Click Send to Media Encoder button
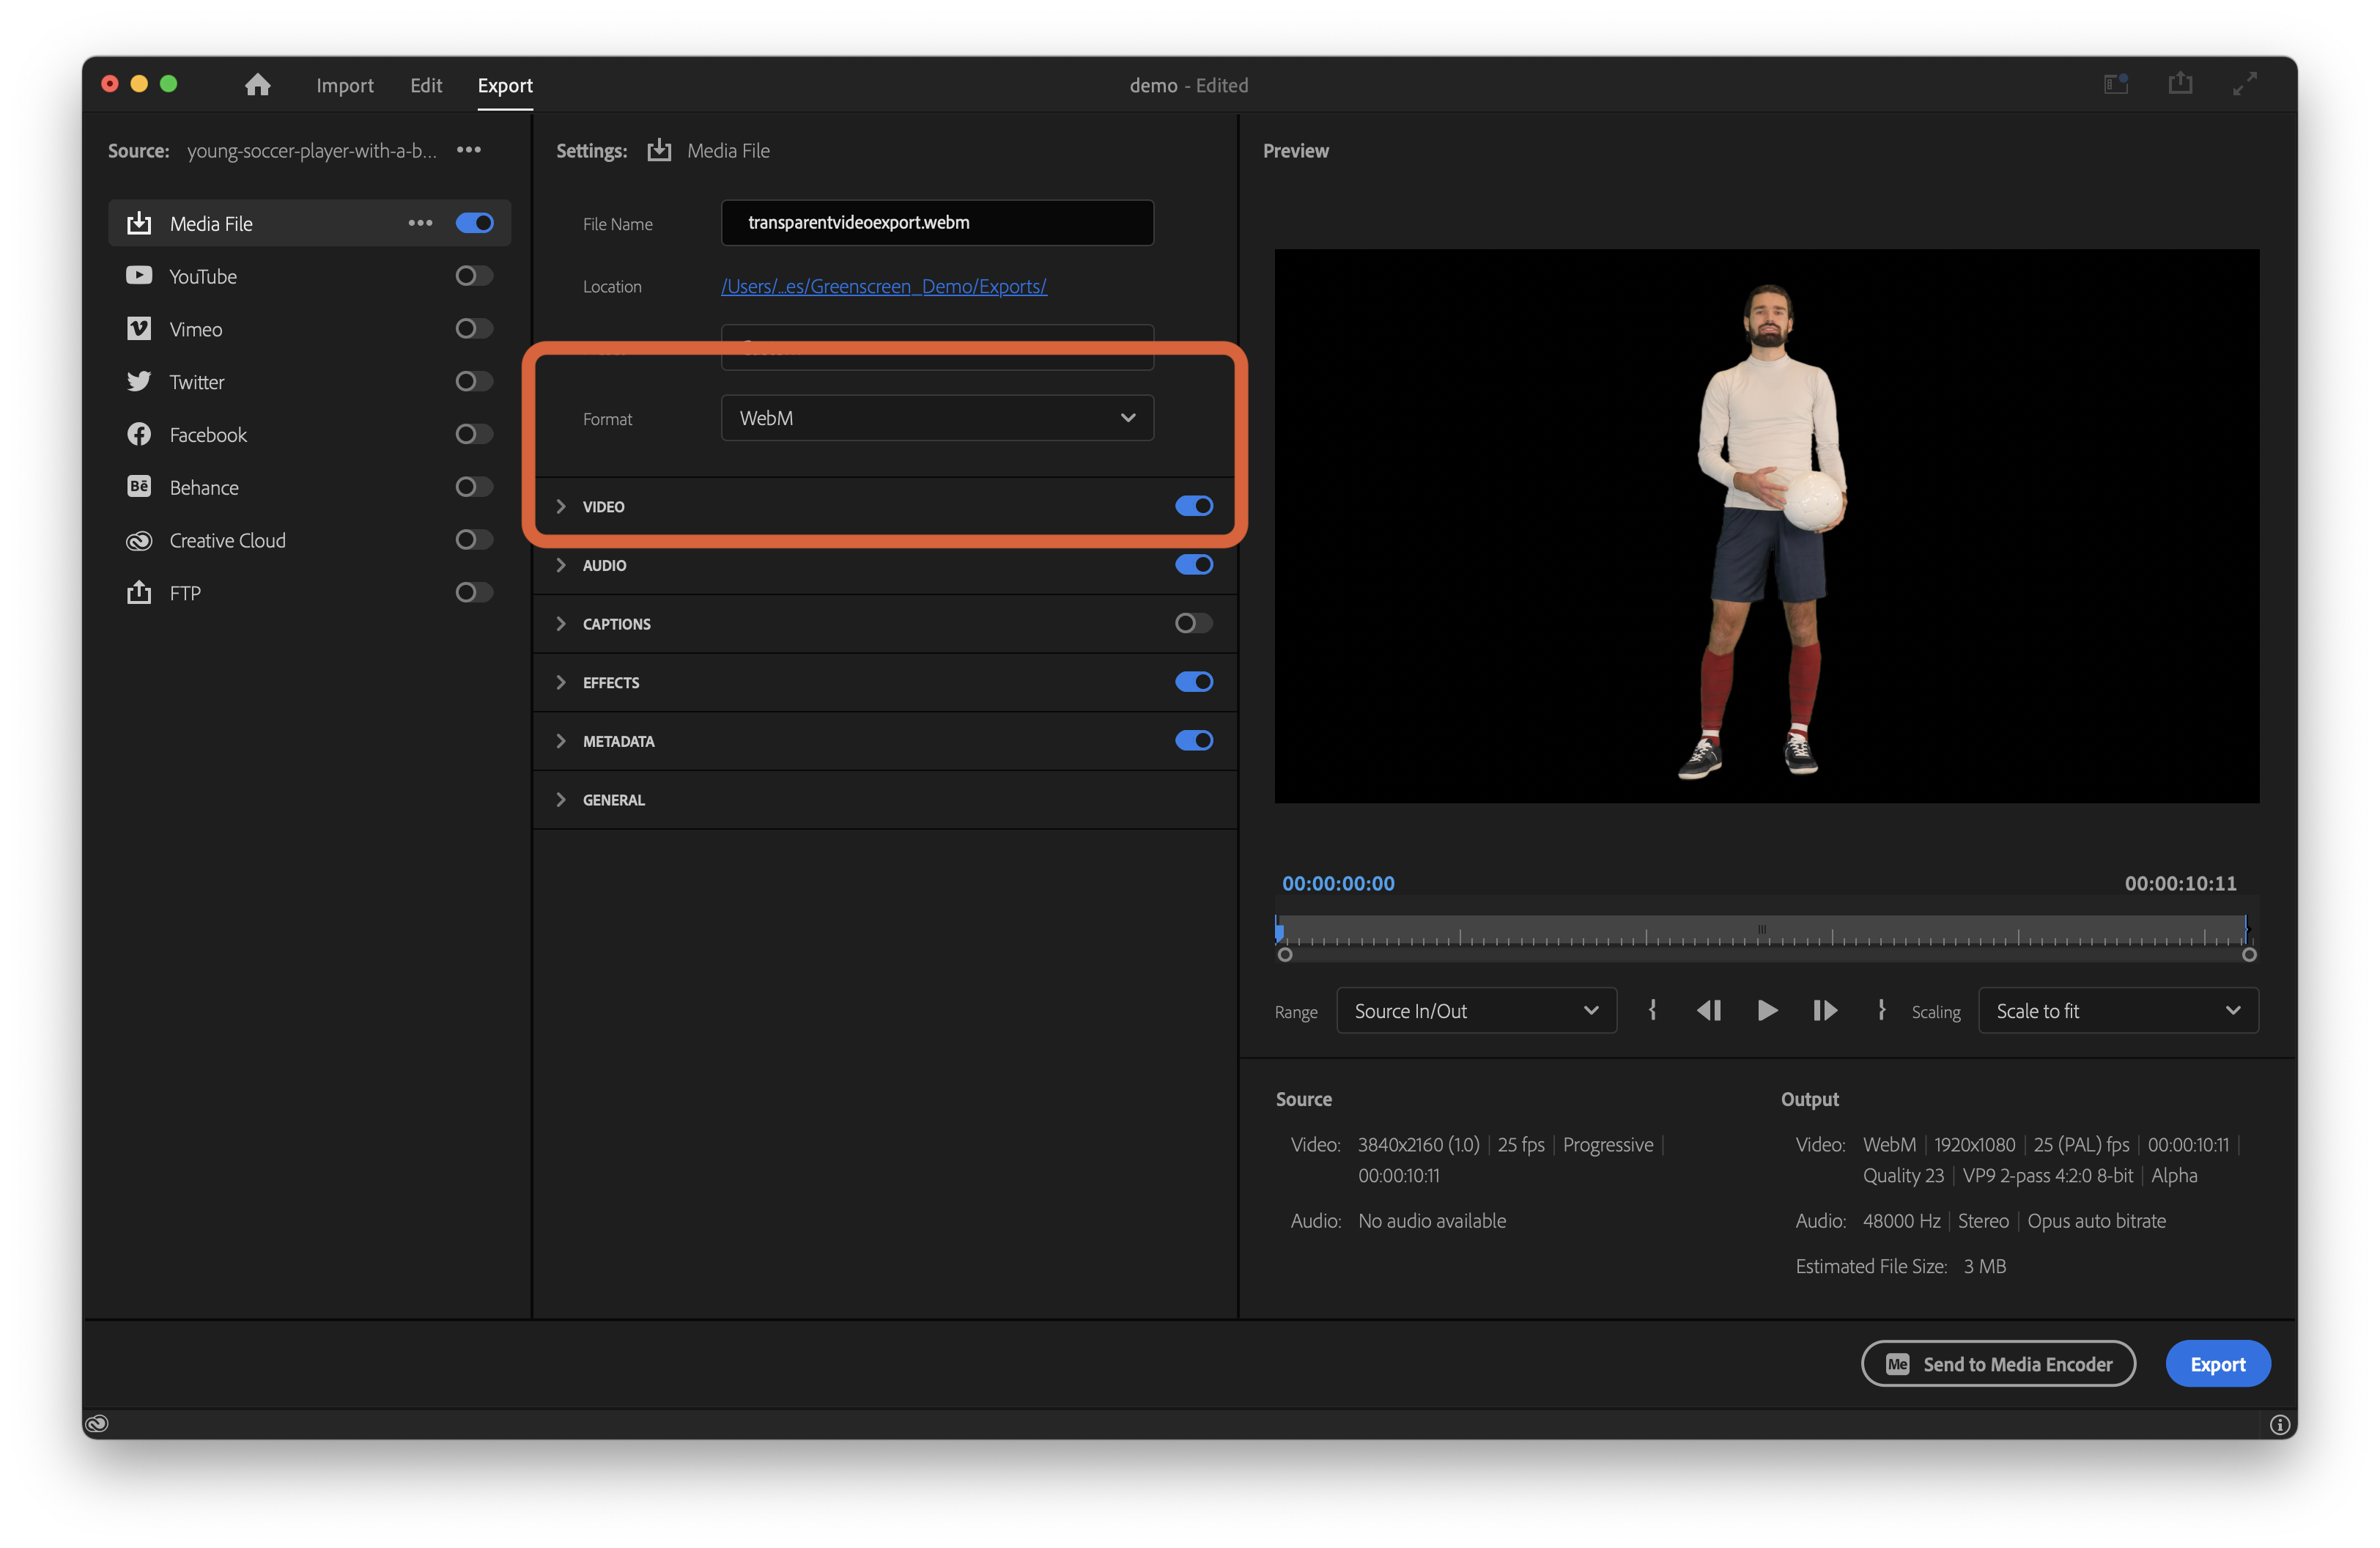 click(x=1998, y=1364)
